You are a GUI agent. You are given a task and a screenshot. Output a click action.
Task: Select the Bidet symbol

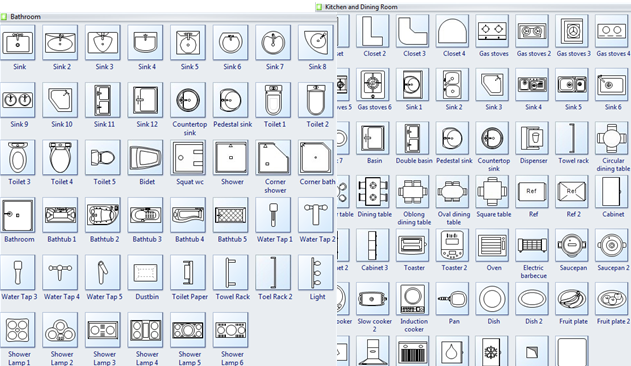pos(145,158)
